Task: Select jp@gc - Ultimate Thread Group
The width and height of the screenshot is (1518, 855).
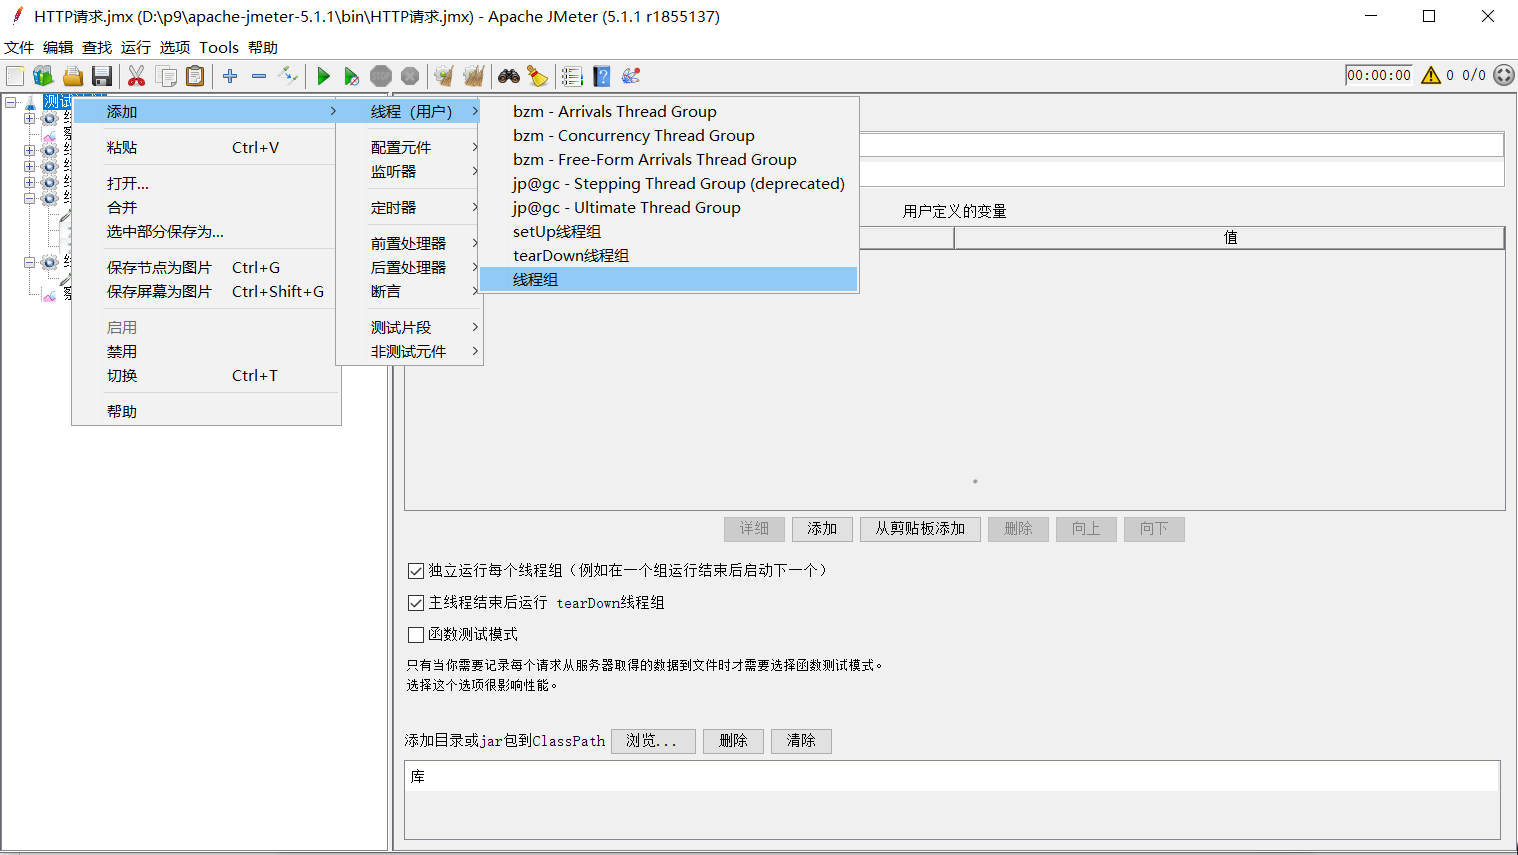Action: tap(668, 207)
